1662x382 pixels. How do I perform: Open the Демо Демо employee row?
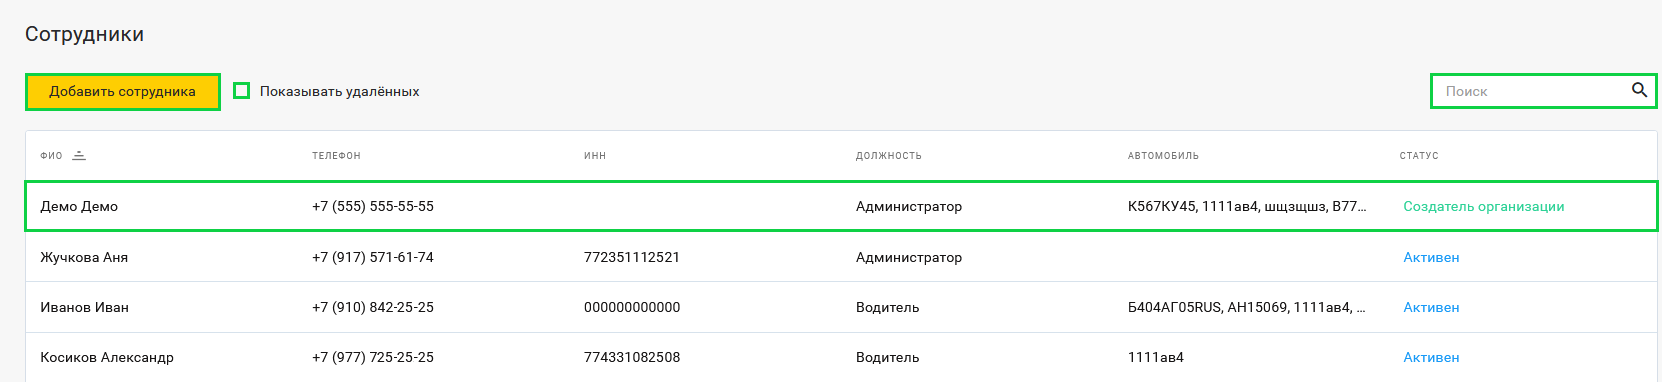(x=841, y=206)
